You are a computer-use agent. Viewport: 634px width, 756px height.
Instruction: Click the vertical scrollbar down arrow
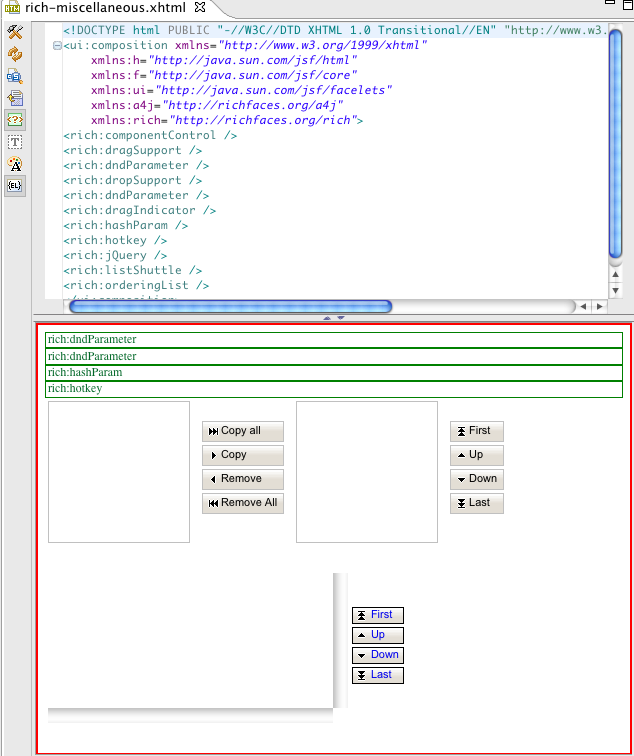[616, 289]
